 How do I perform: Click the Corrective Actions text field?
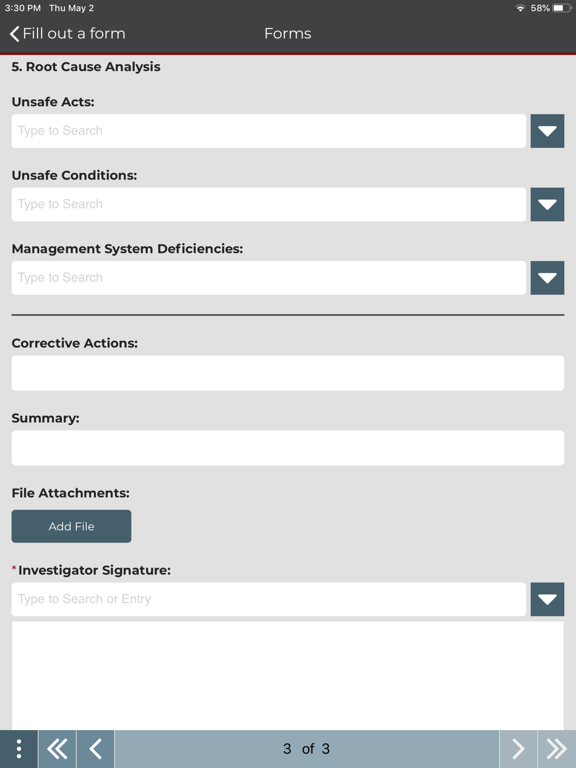288,373
